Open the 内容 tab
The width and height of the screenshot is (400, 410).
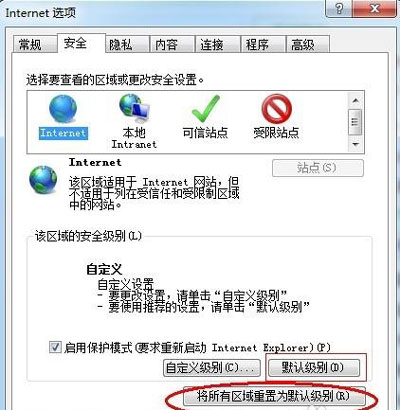(166, 44)
